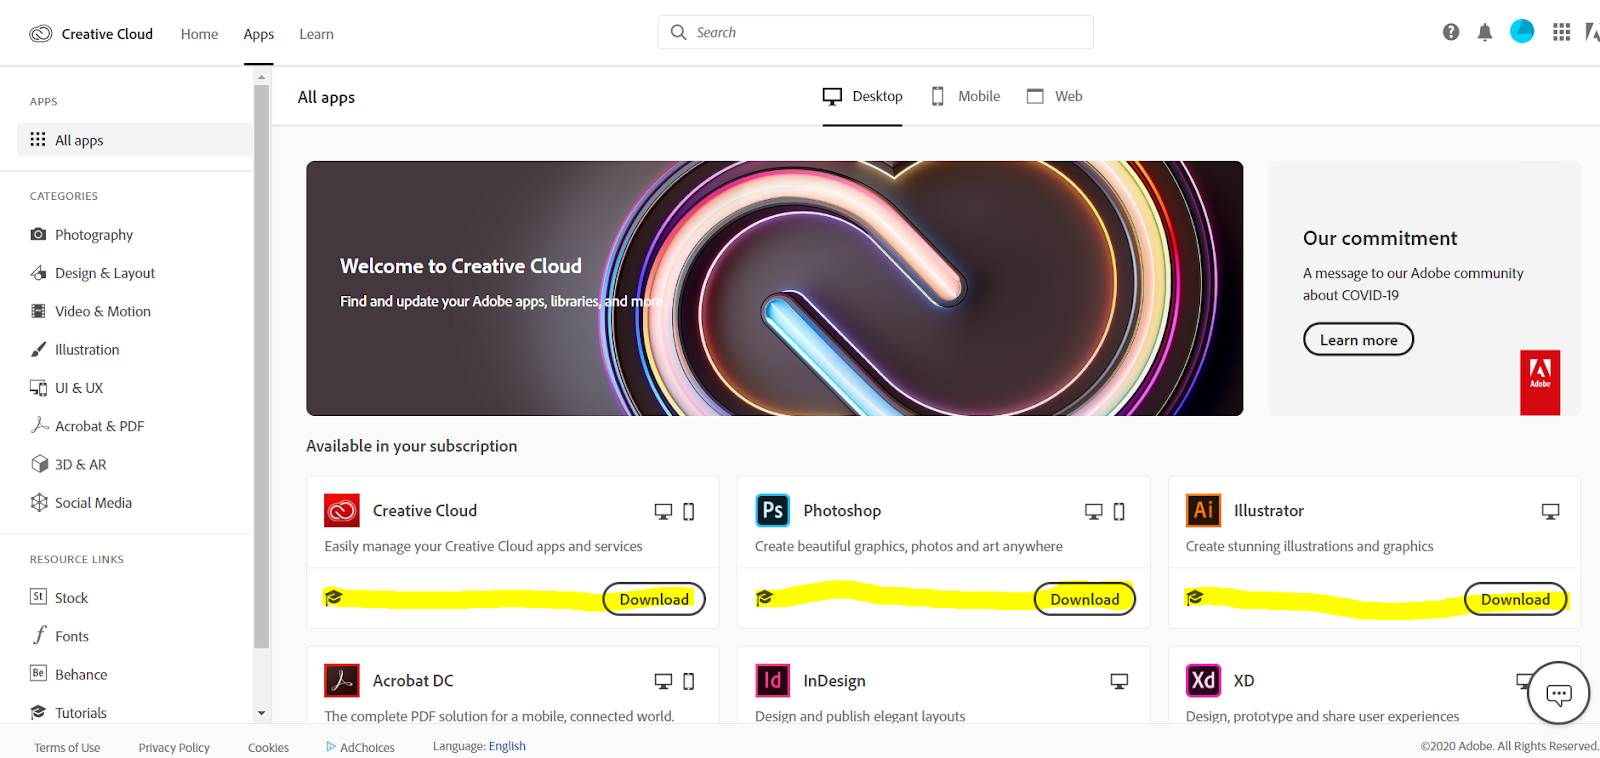Click Photoshop card desktop platform icon
The height and width of the screenshot is (758, 1600).
(1094, 511)
